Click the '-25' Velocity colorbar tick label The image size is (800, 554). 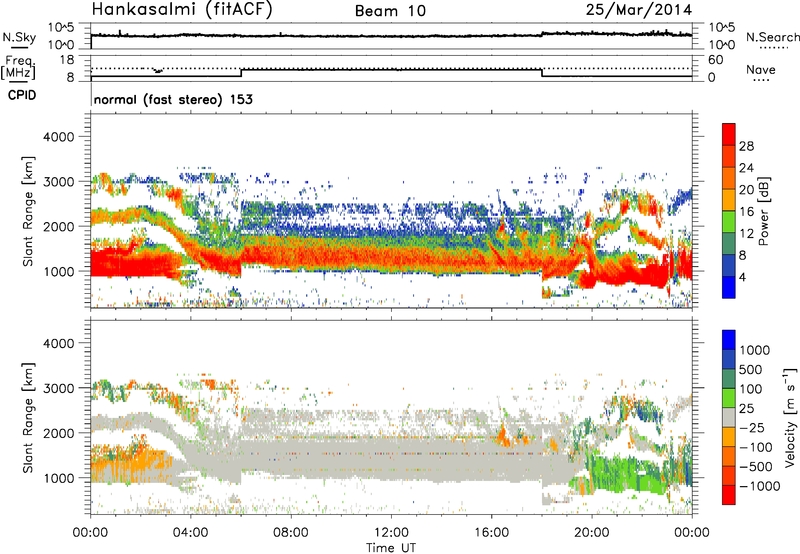click(751, 427)
